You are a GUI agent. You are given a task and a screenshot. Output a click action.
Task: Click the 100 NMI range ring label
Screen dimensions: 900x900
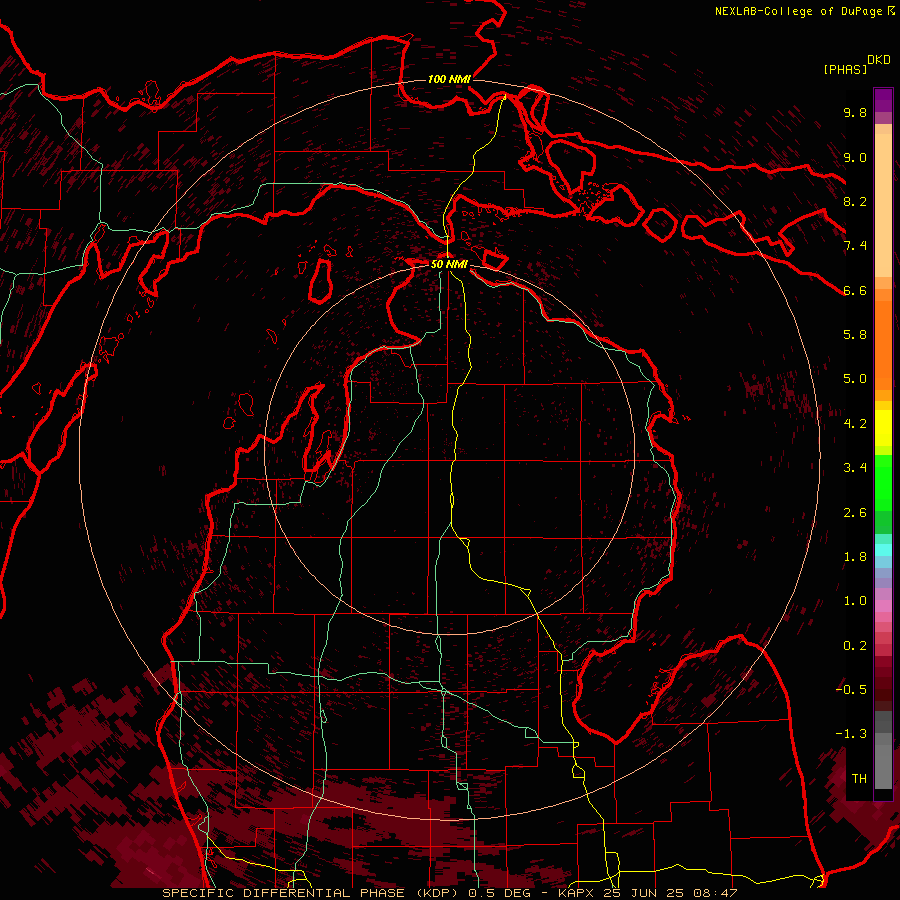pos(449,79)
